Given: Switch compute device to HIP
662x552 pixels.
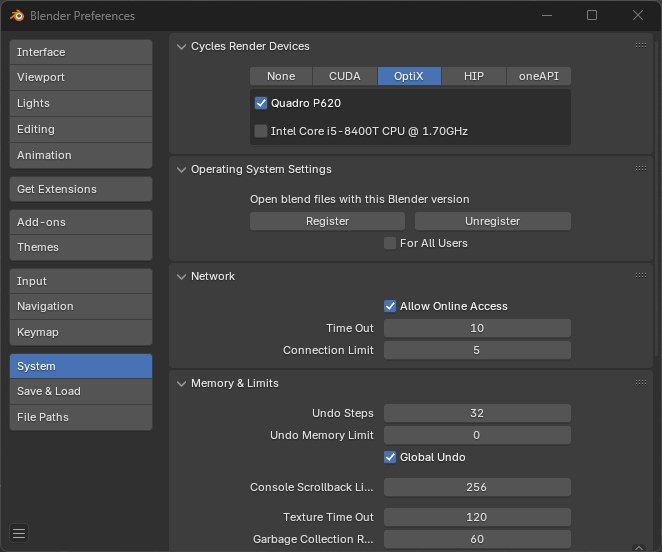Looking at the screenshot, I should 474,76.
